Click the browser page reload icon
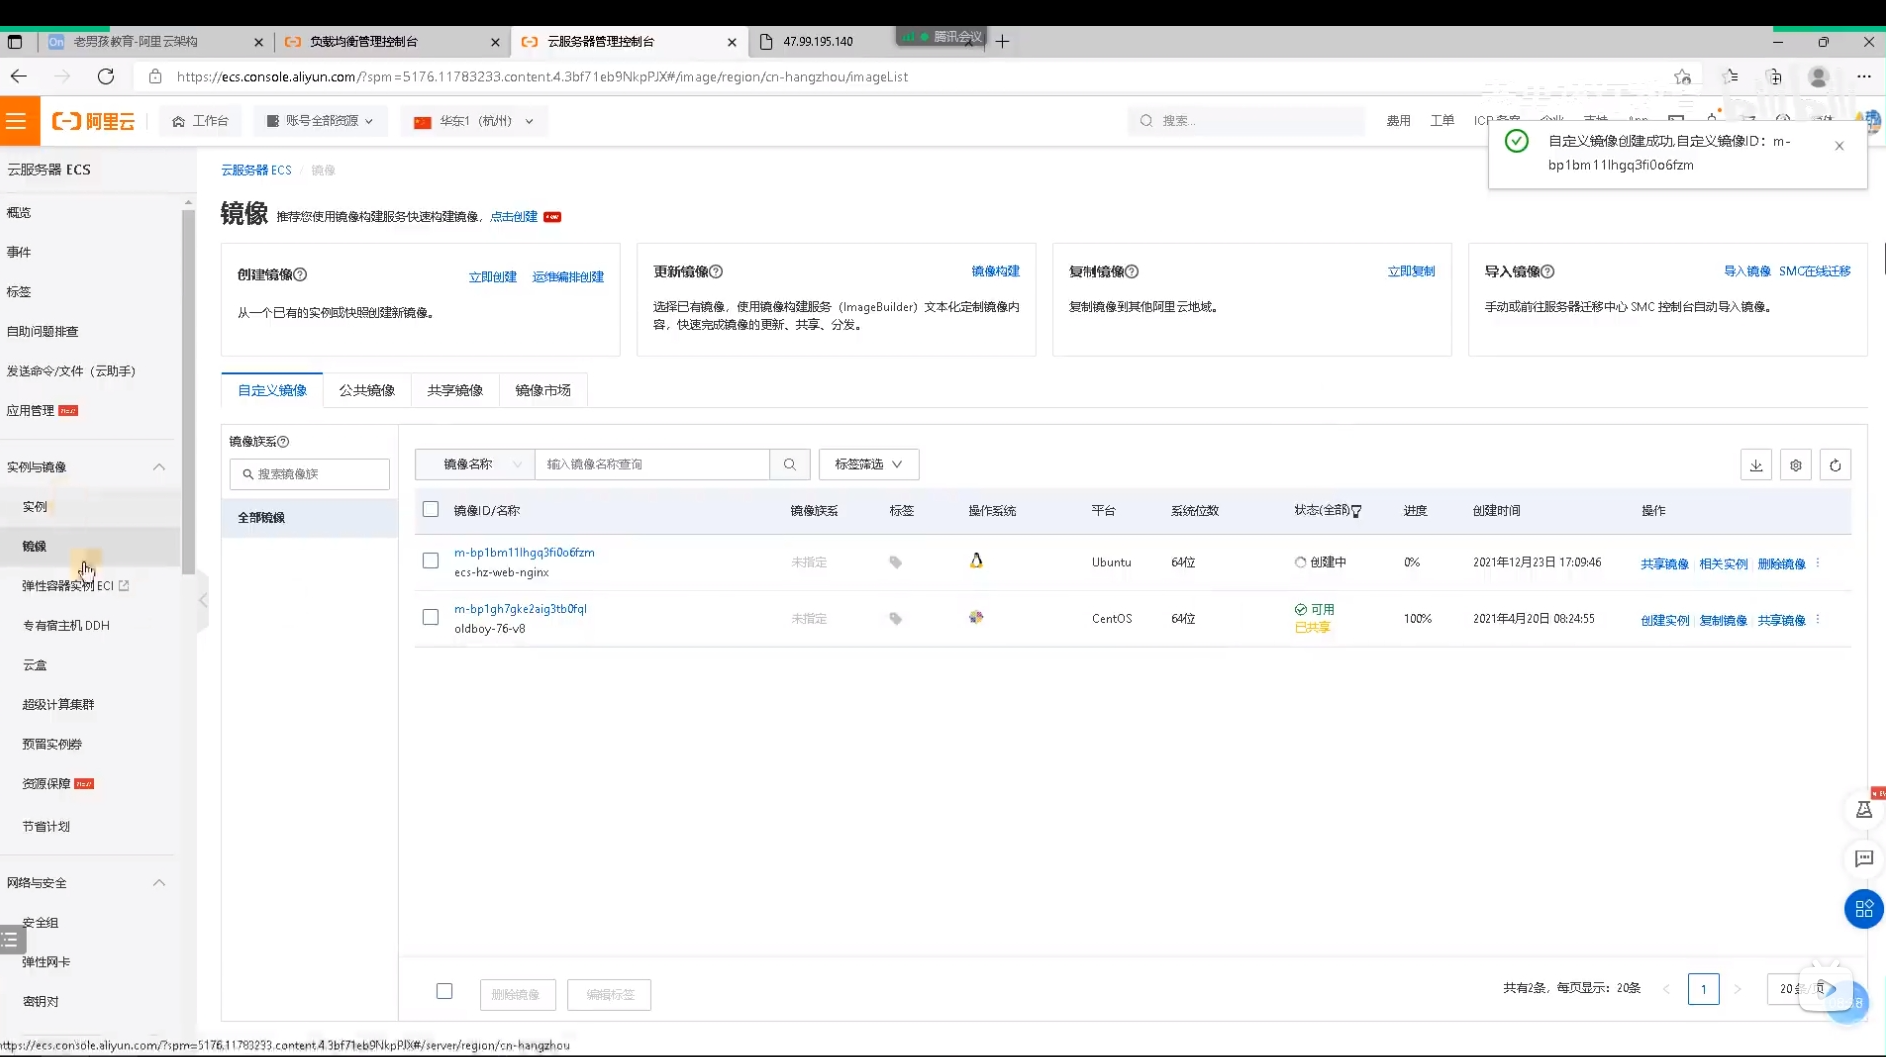 (x=106, y=77)
